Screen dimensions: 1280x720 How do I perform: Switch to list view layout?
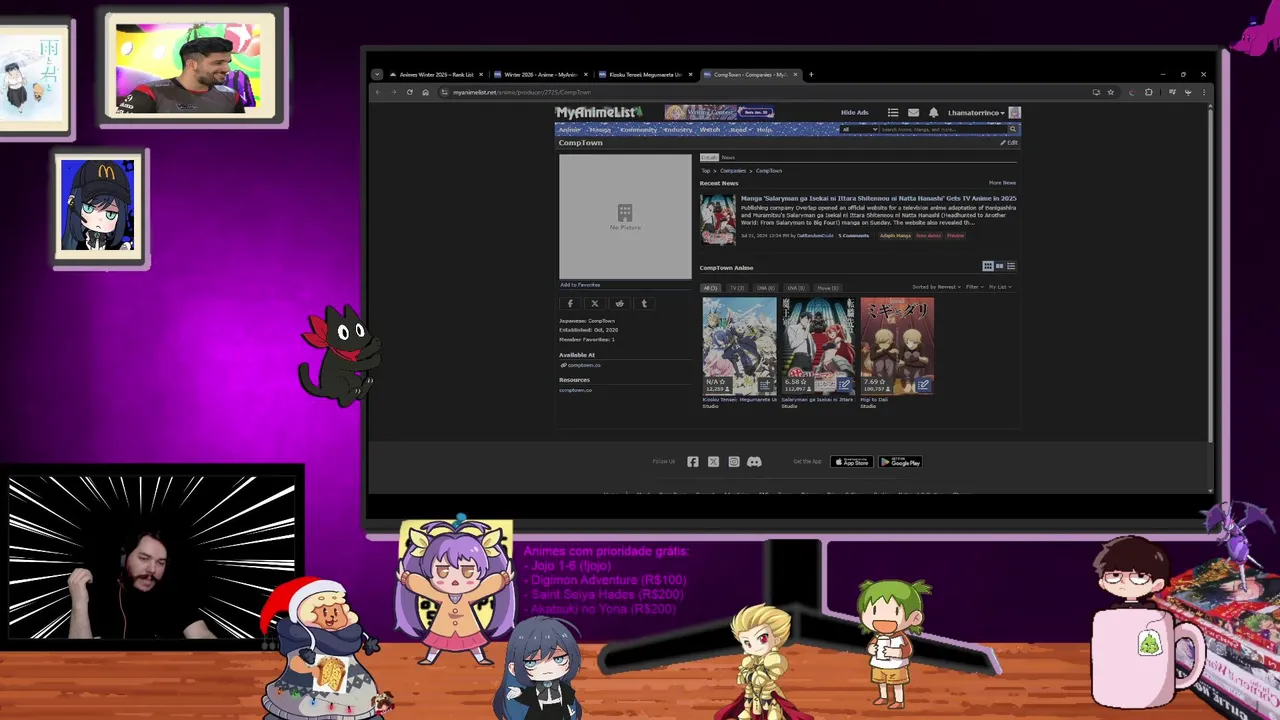1011,266
